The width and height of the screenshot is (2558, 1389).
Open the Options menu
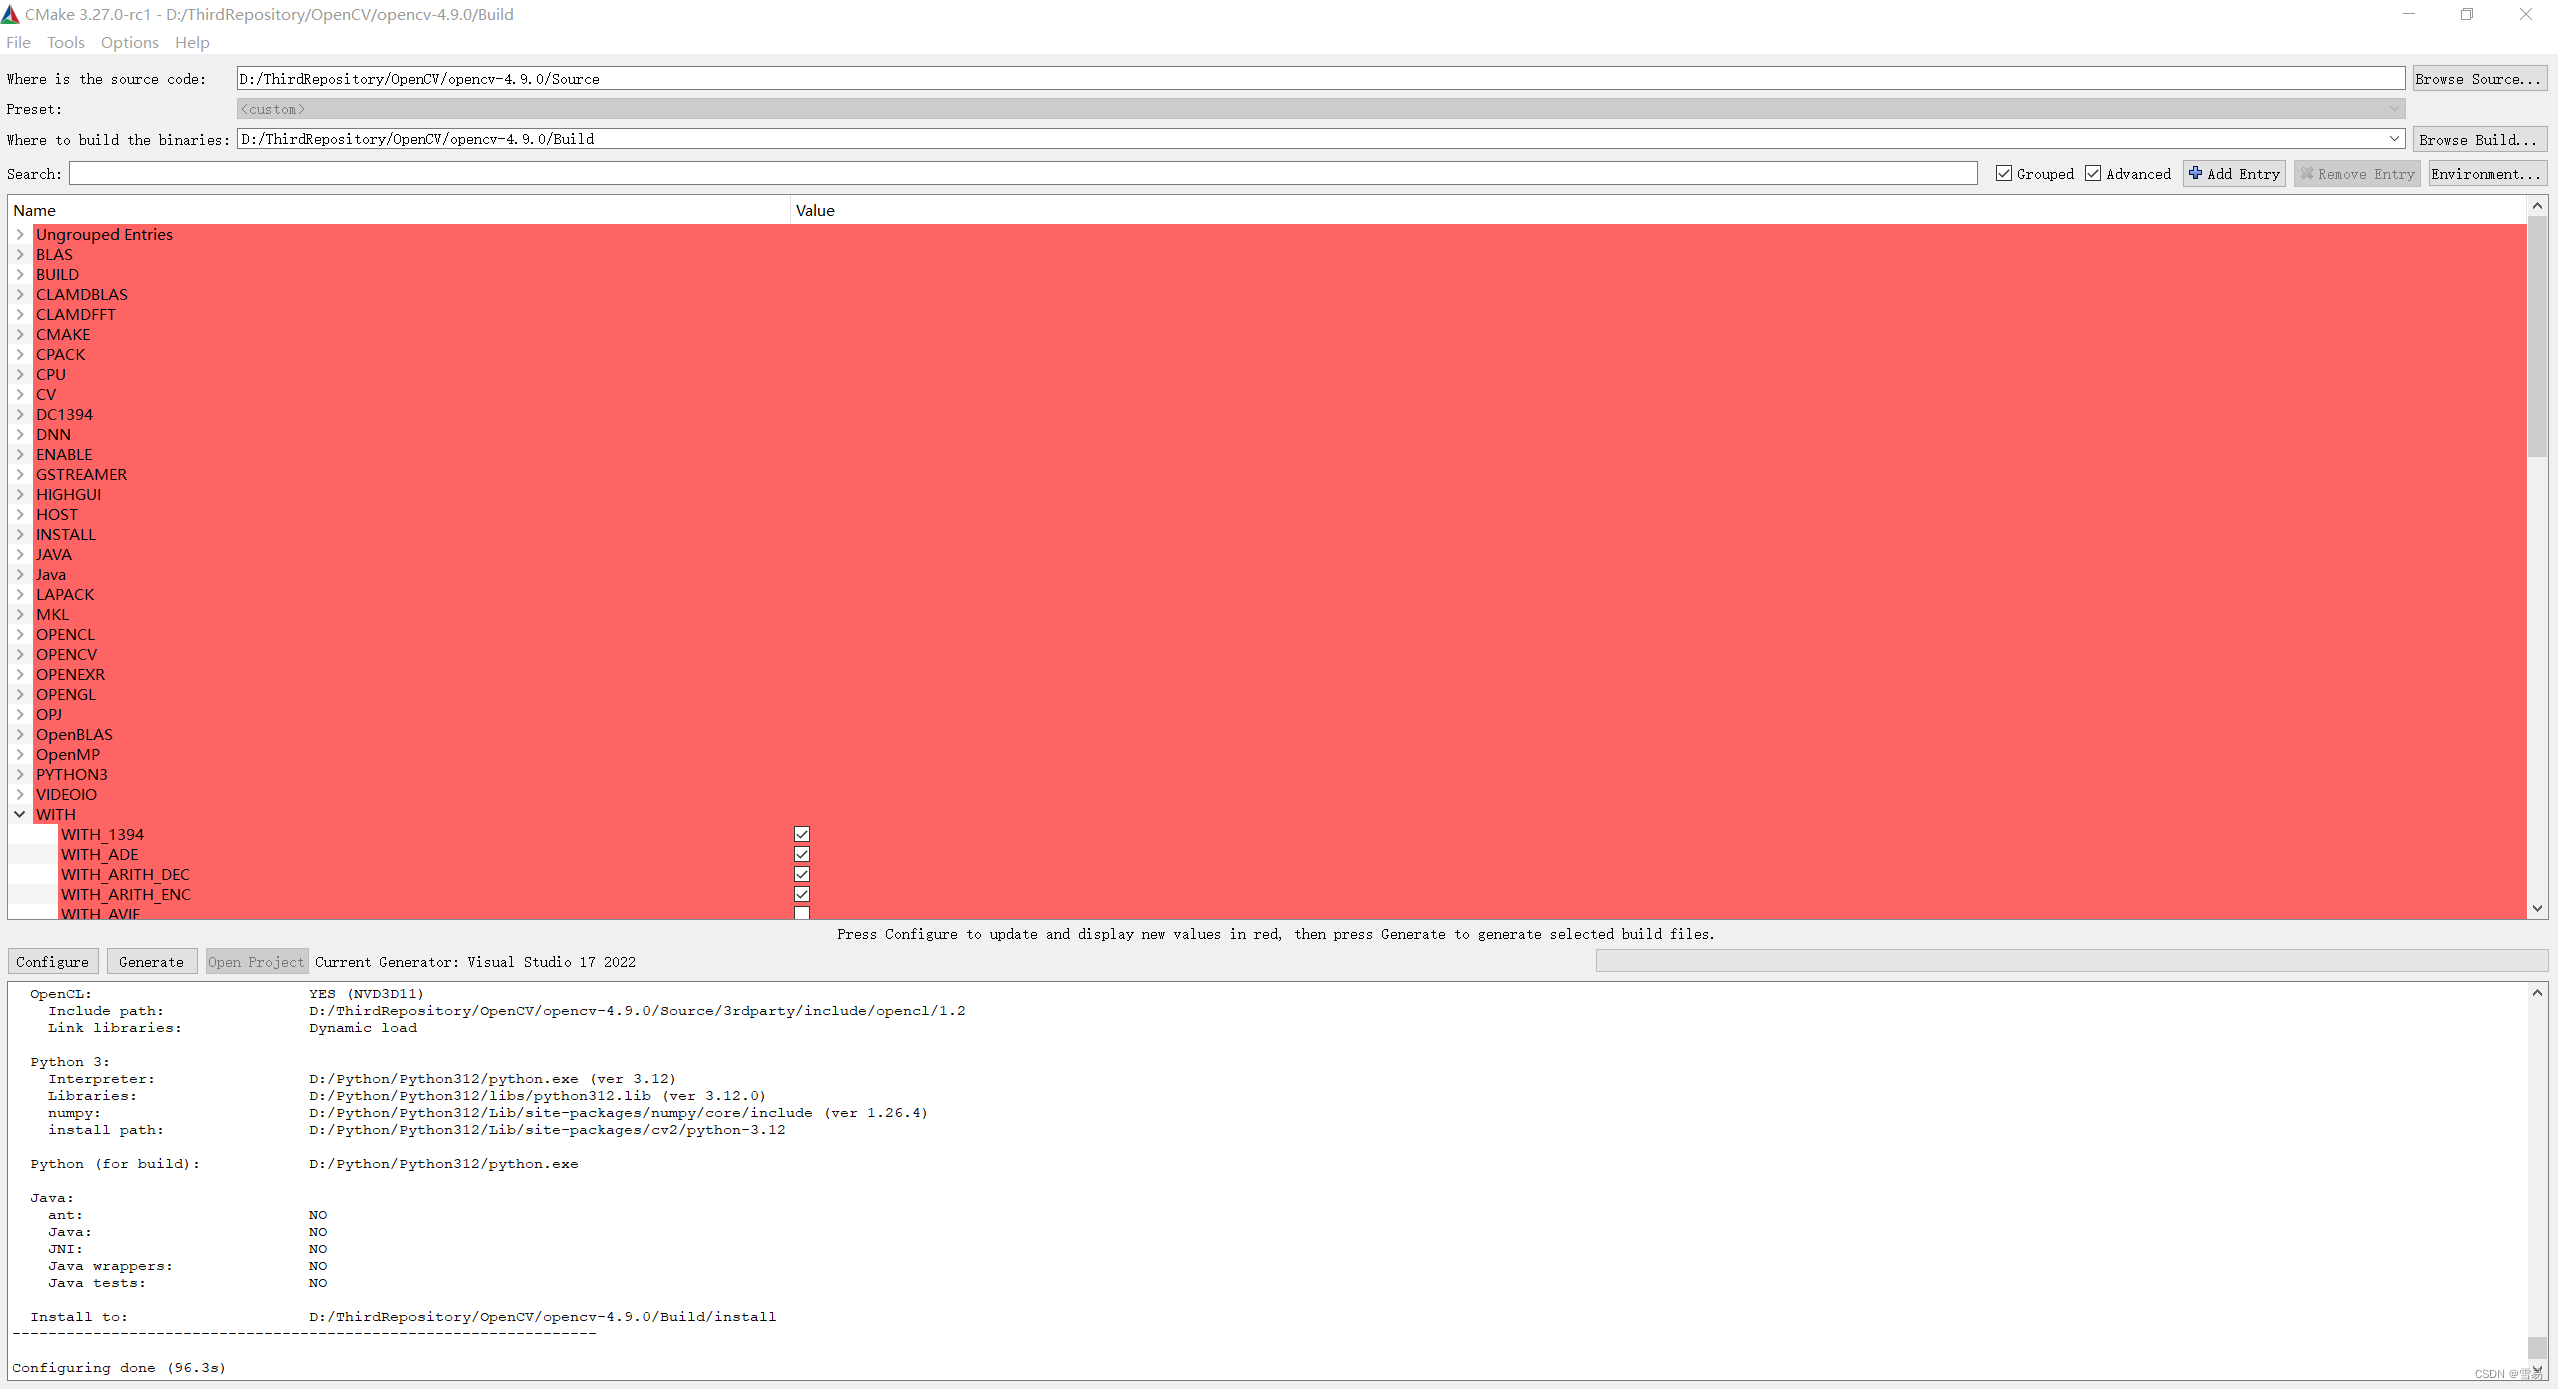[129, 42]
